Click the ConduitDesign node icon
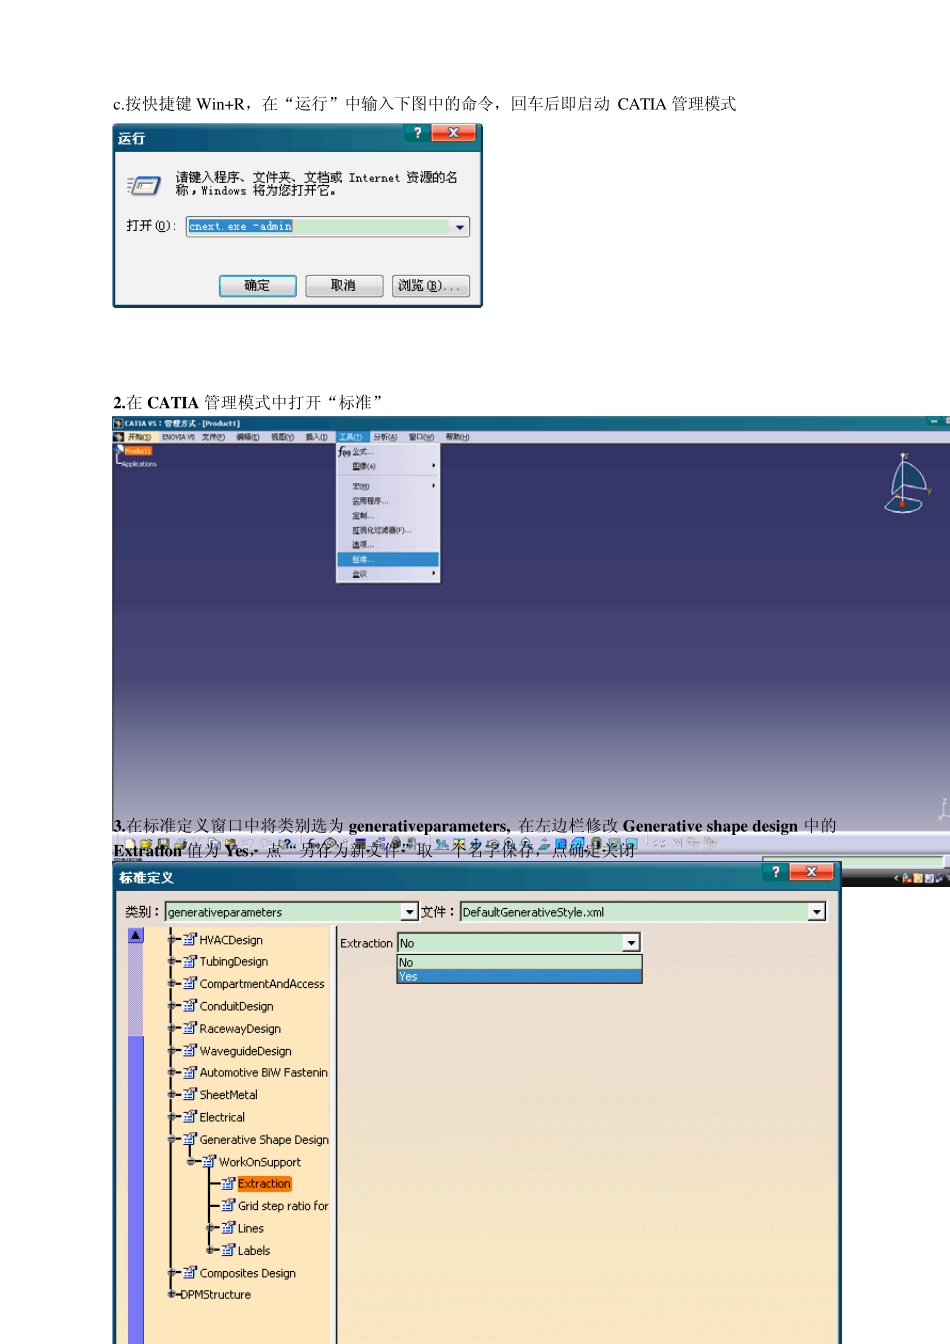The height and width of the screenshot is (1344, 950). tap(190, 1006)
